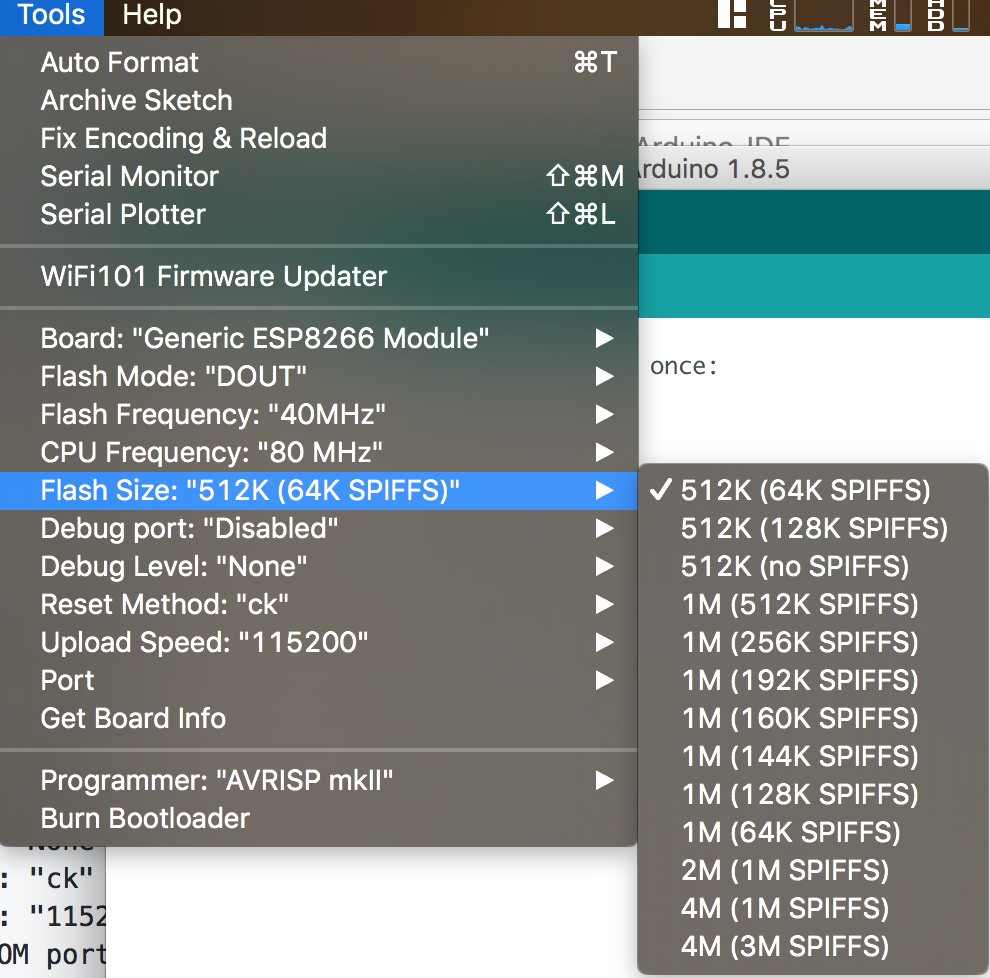The width and height of the screenshot is (990, 978).
Task: Open the Help menu
Action: click(x=152, y=15)
